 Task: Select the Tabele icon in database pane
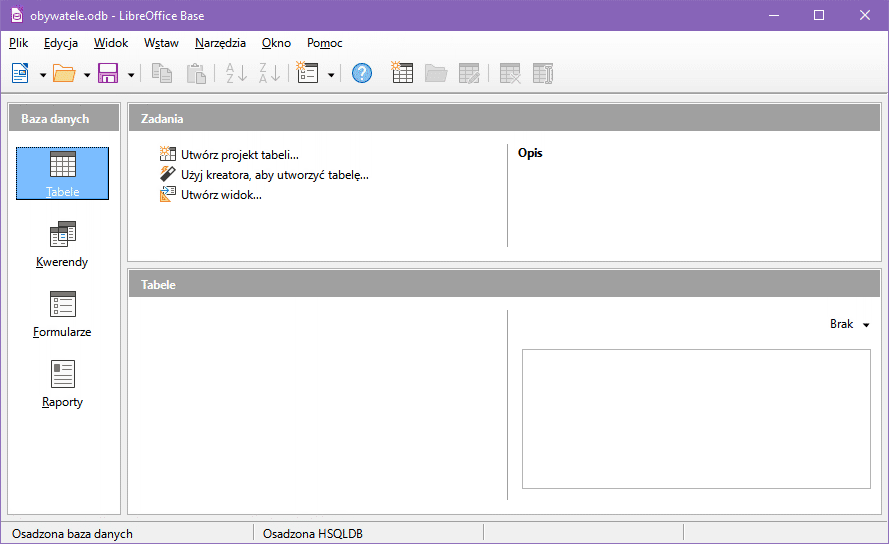(x=62, y=172)
